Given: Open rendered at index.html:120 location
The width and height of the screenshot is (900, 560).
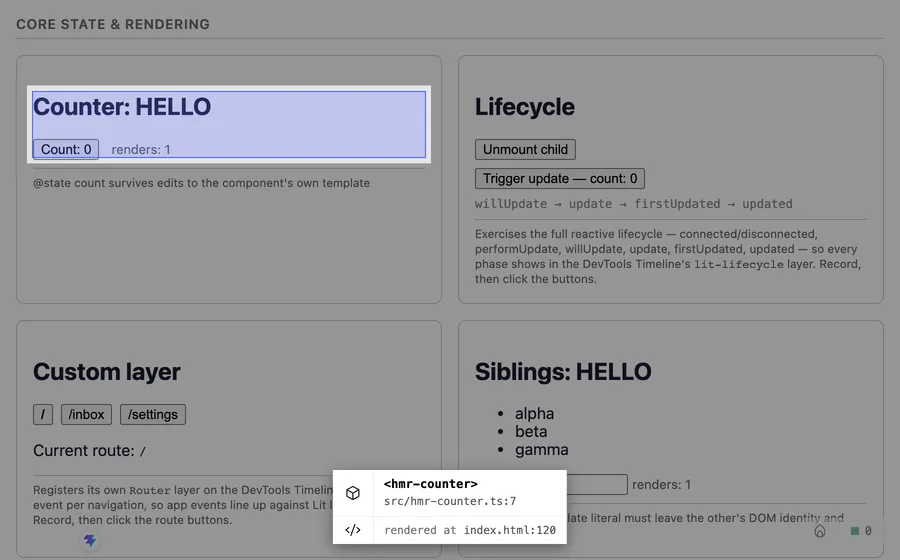Looking at the screenshot, I should [470, 530].
